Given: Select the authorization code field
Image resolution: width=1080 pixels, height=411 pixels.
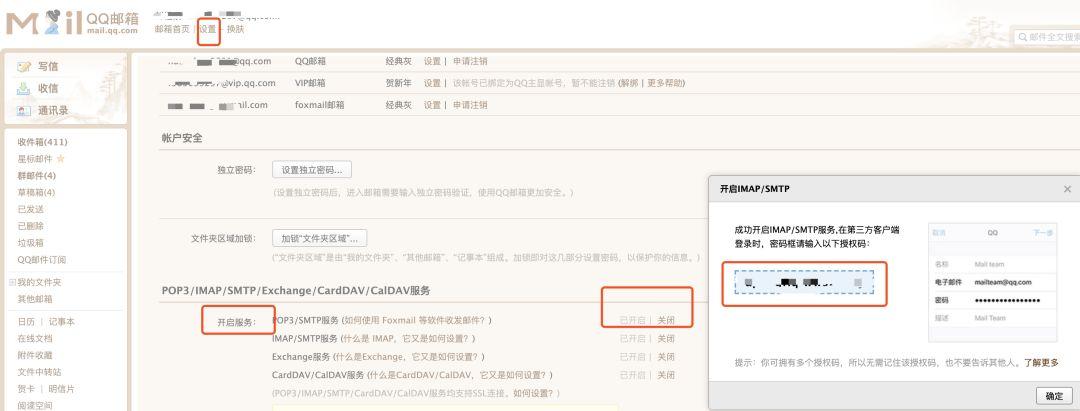Looking at the screenshot, I should tap(804, 283).
